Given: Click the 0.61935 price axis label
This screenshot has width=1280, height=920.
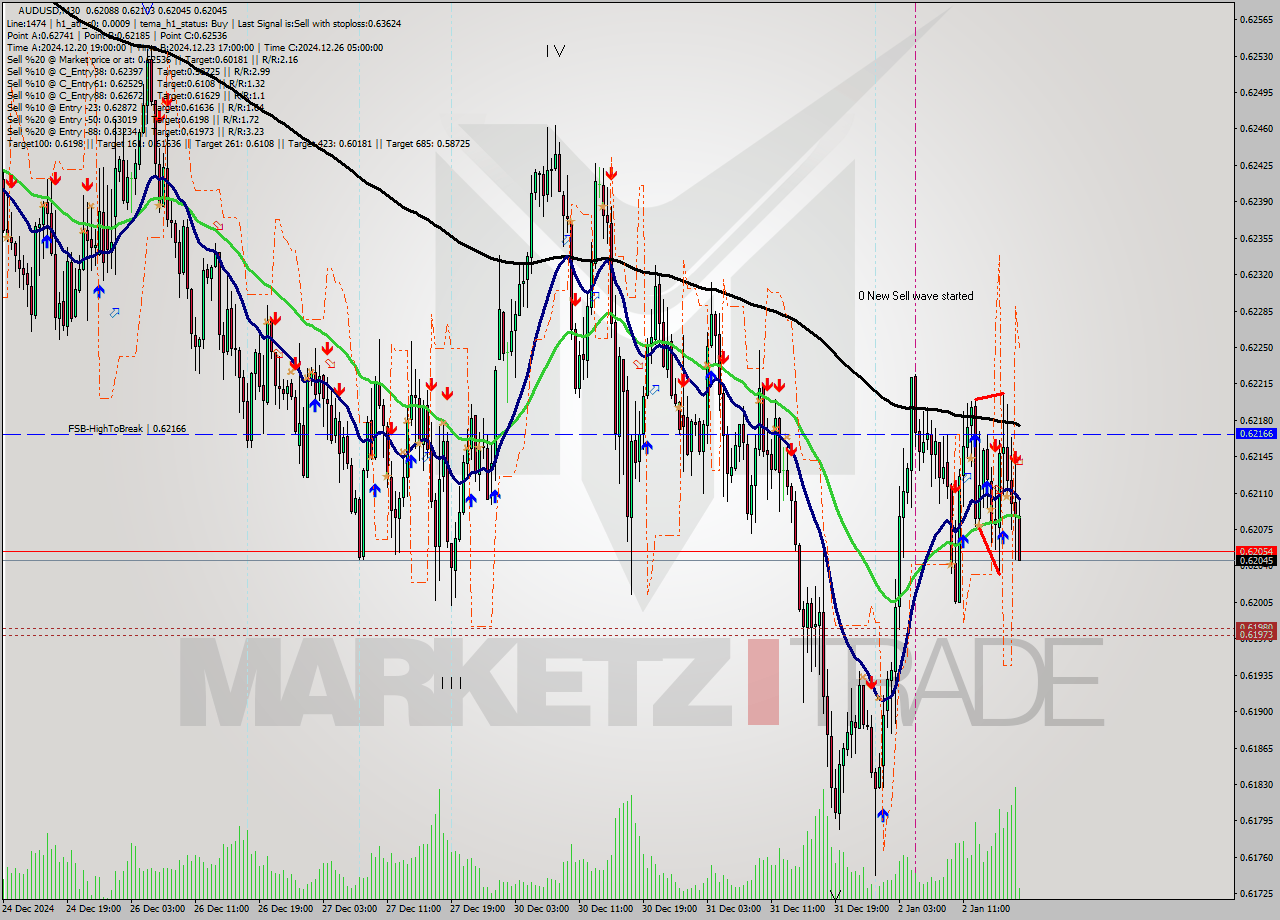Looking at the screenshot, I should 1257,675.
